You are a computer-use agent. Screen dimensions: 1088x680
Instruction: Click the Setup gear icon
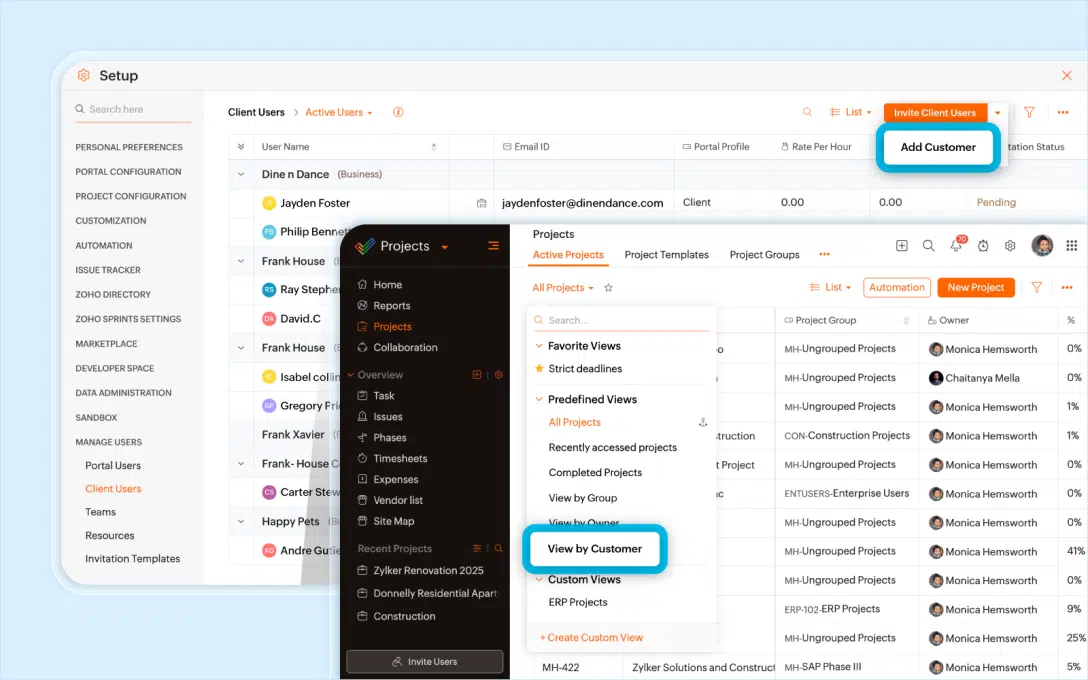click(83, 75)
